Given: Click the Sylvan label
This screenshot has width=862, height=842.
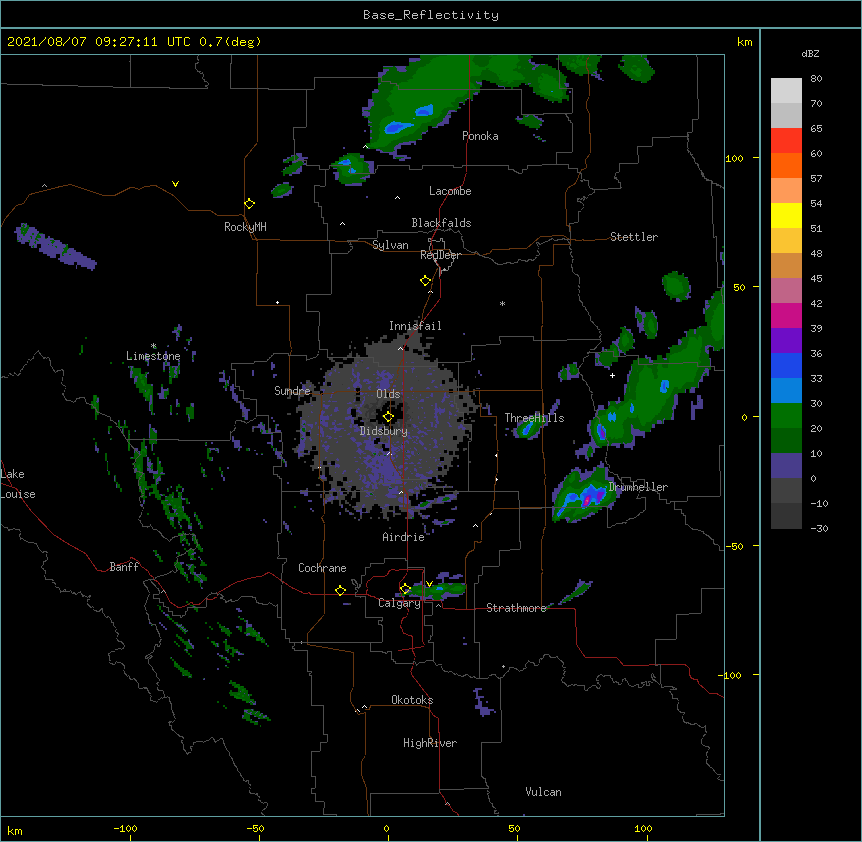Looking at the screenshot, I should 390,245.
